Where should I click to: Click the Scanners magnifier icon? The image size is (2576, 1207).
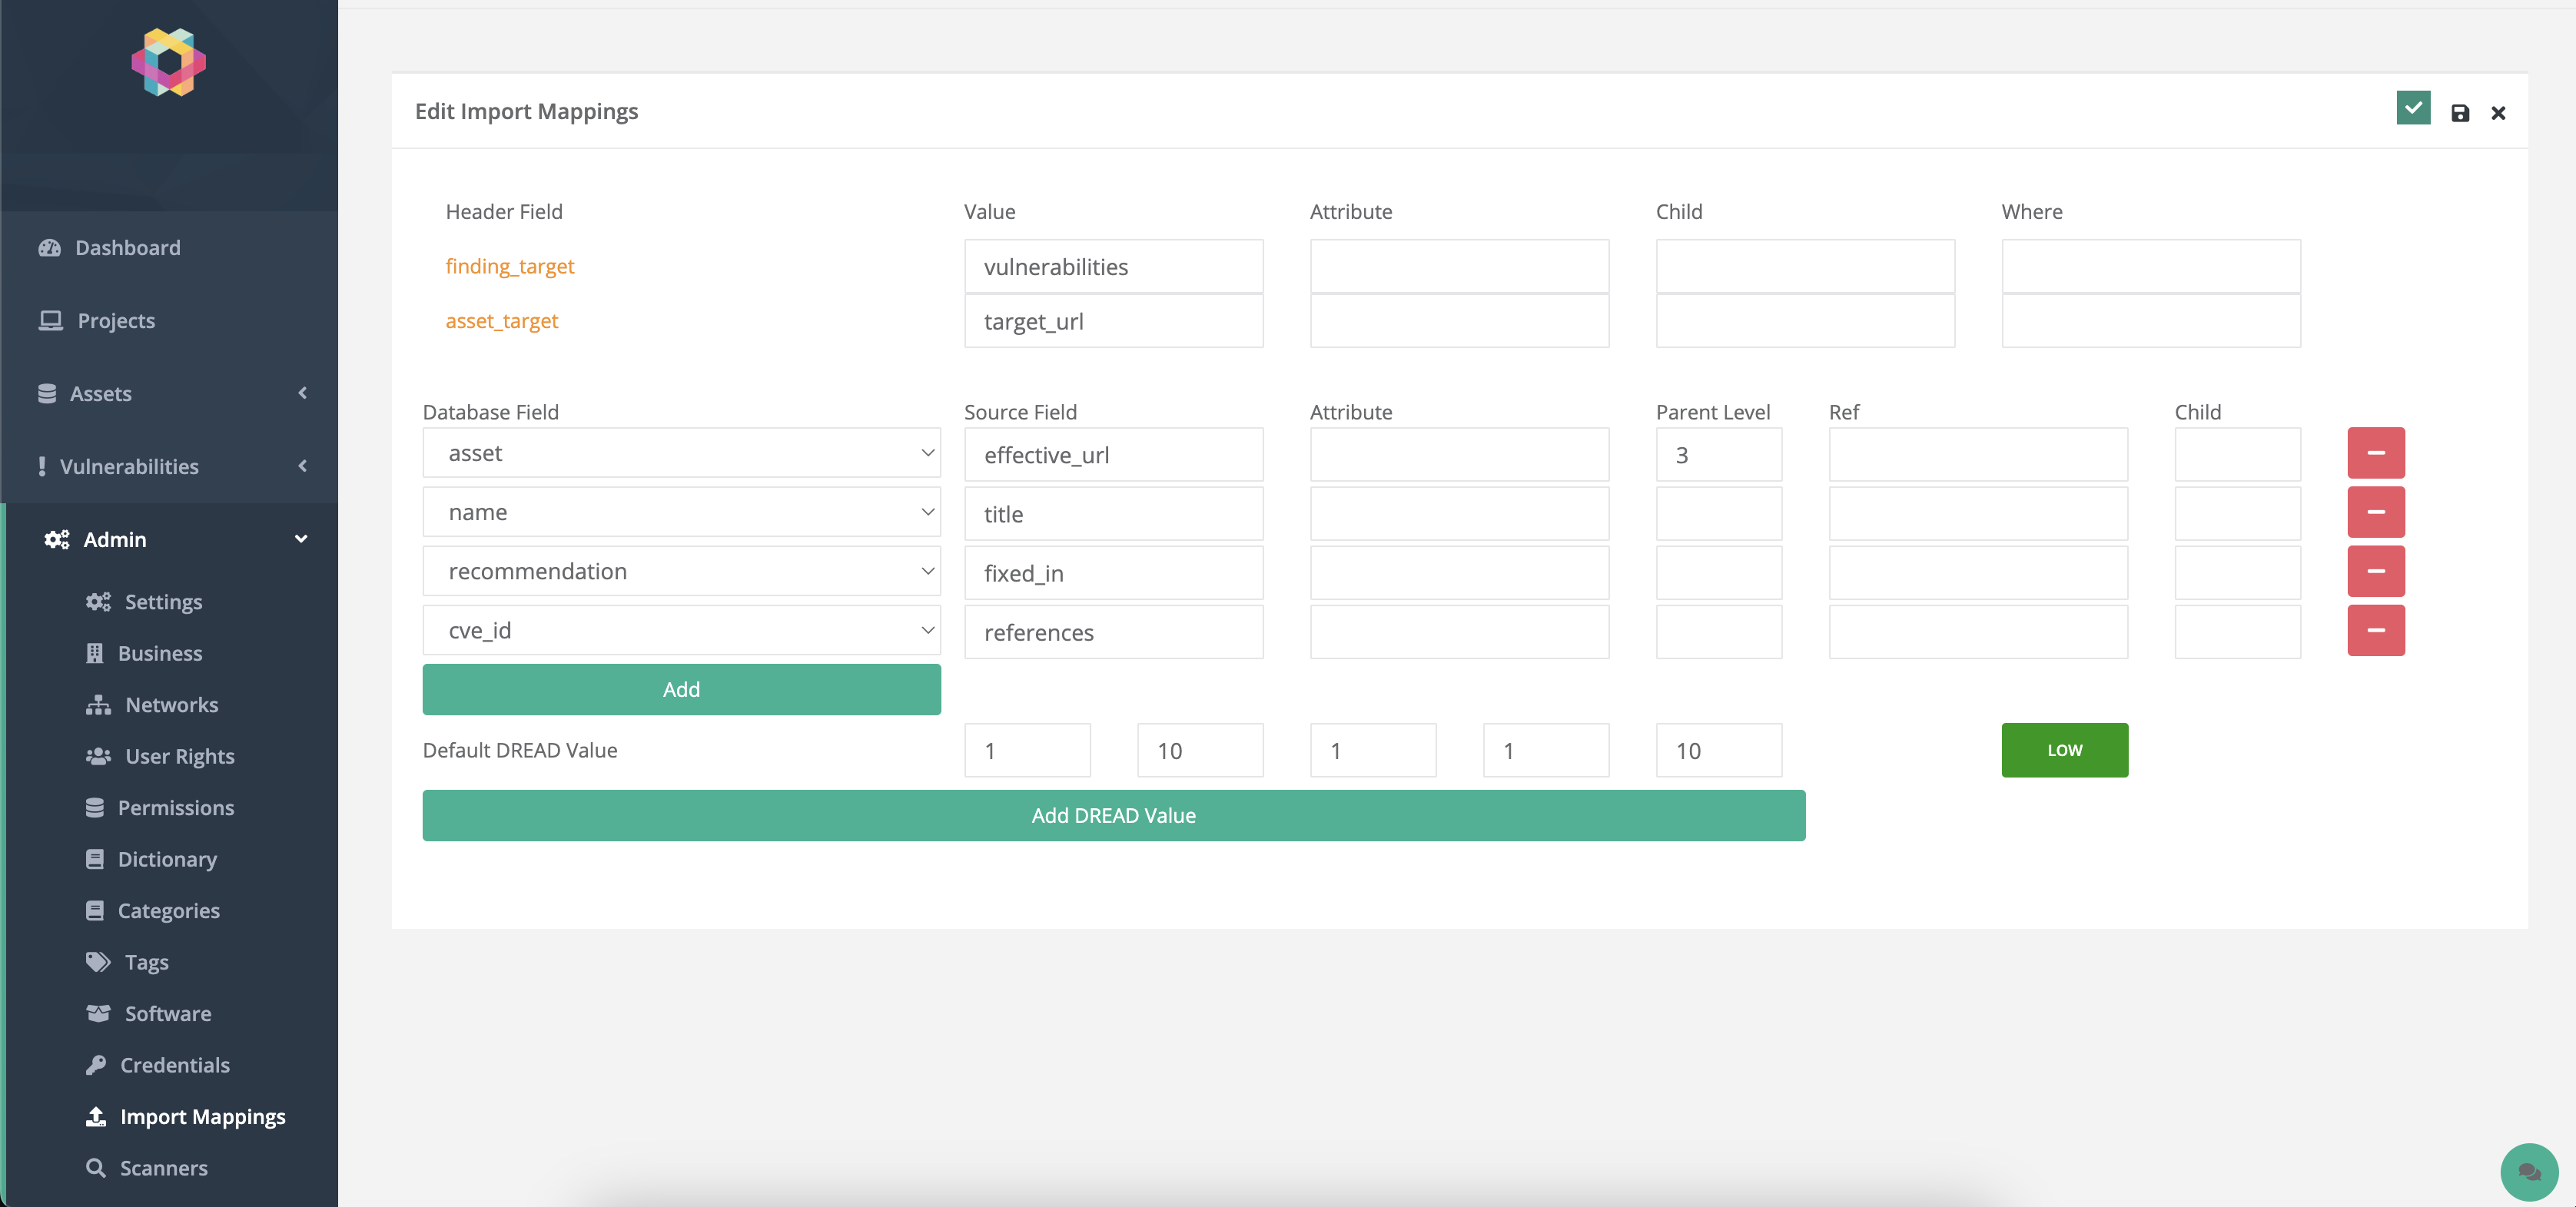pyautogui.click(x=96, y=1167)
